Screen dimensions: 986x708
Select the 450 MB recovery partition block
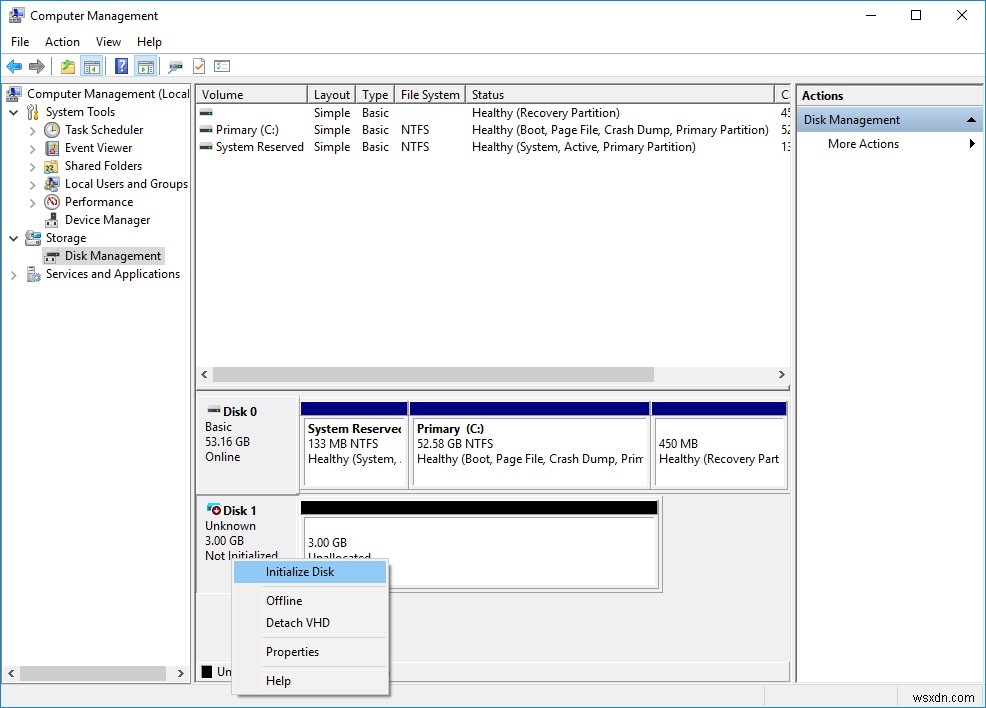click(719, 445)
